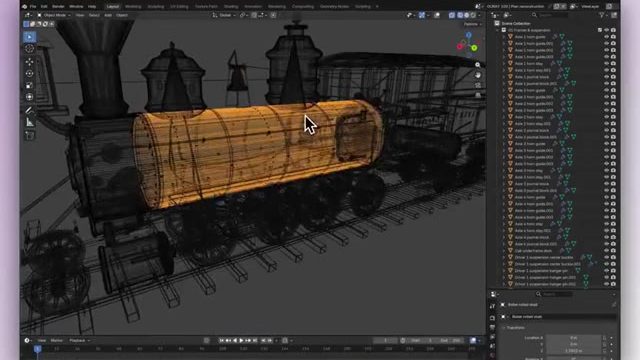This screenshot has height=360, width=640.
Task: Select the Rotate tool
Action: point(30,73)
